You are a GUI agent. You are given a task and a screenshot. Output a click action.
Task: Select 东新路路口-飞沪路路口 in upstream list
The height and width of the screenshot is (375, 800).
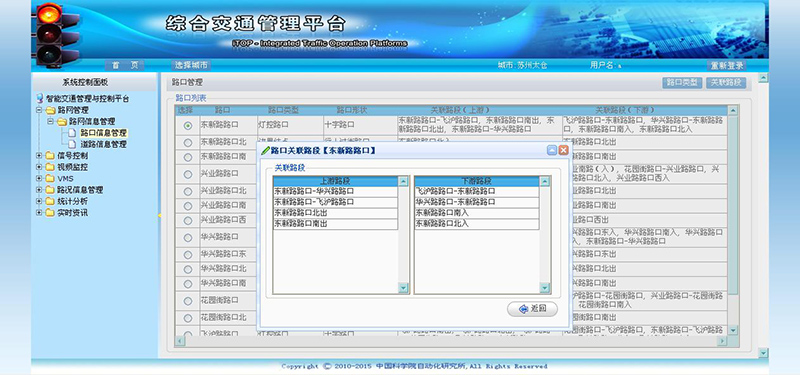[335, 202]
